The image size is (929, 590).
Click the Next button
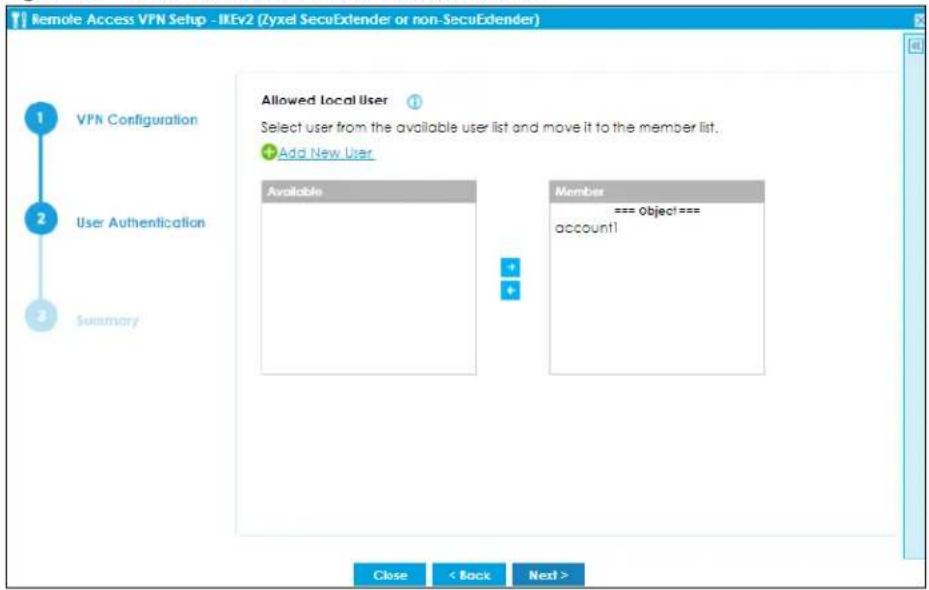point(548,575)
